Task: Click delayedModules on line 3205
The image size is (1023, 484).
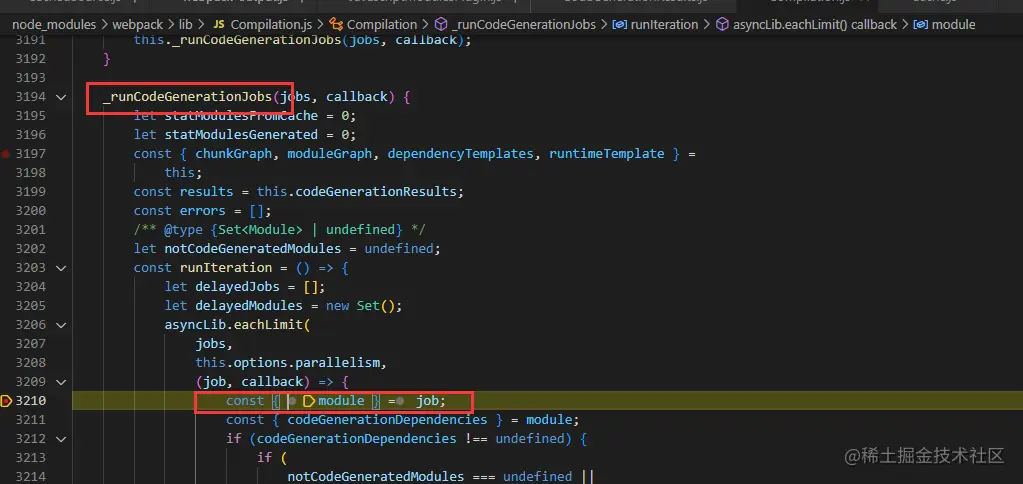Action: 249,305
